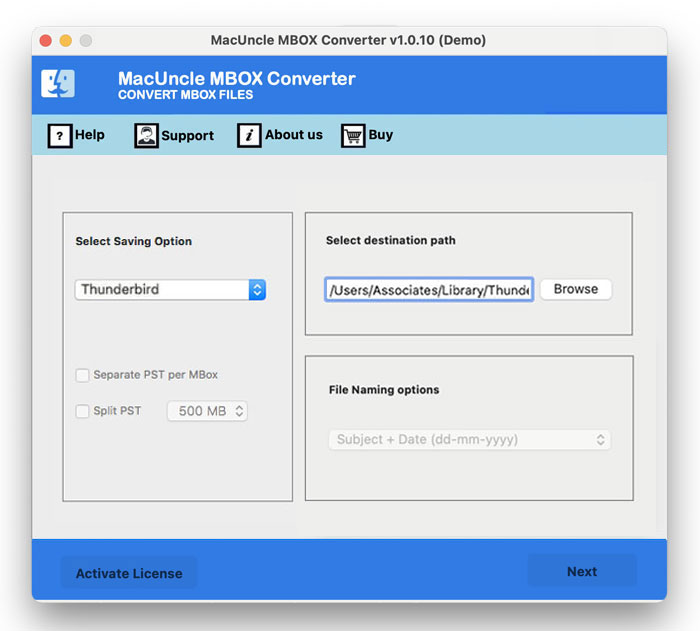Enable Separate PST per MBox checkbox

click(x=83, y=375)
